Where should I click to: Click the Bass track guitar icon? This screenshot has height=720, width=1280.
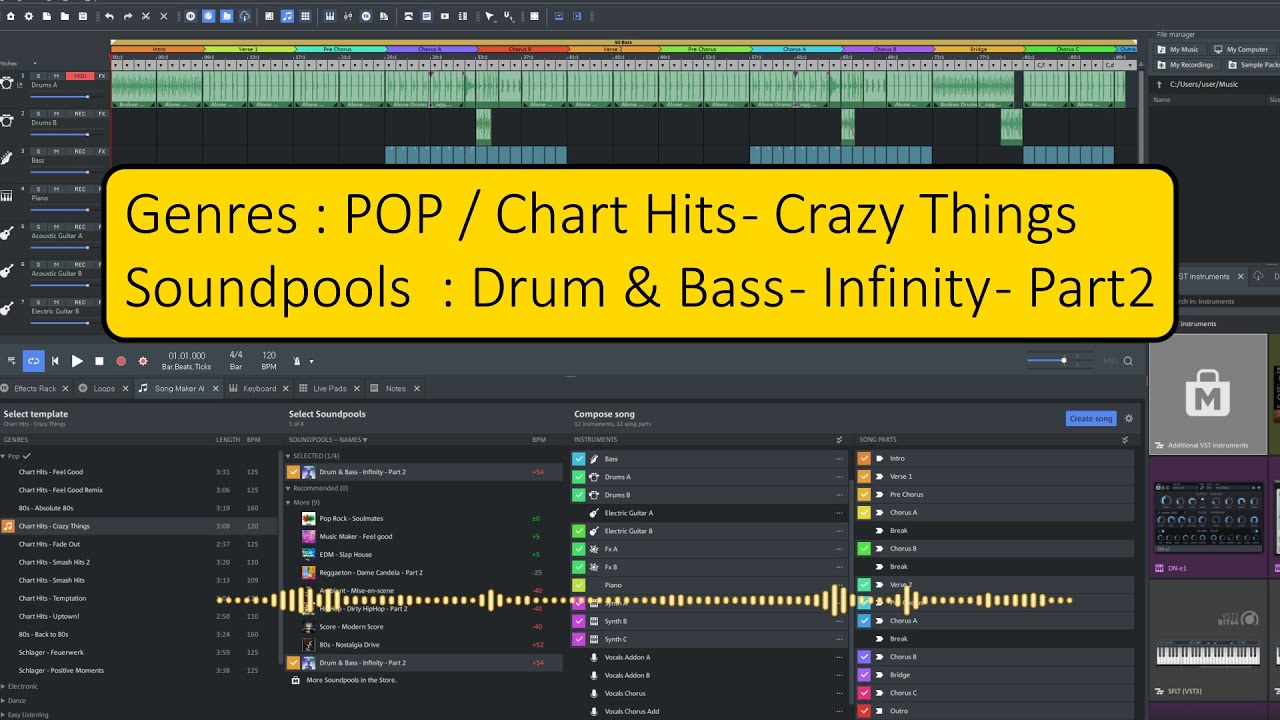point(7,158)
